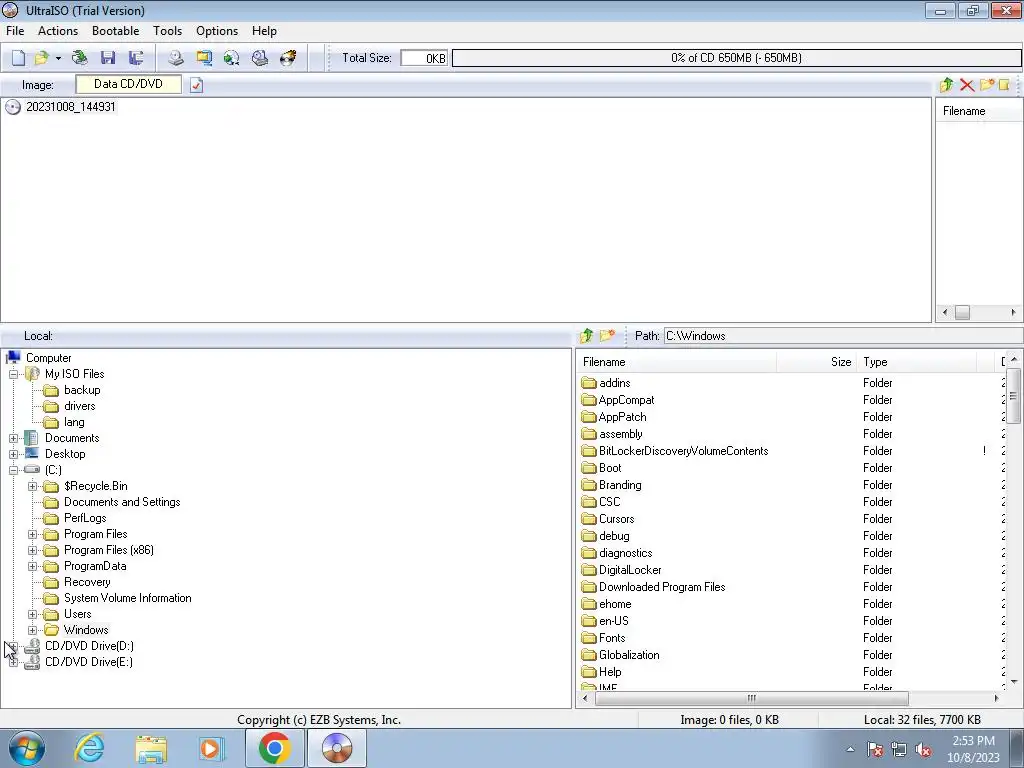The height and width of the screenshot is (768, 1024).
Task: Collapse the (C:) drive tree node
Action: [x=13, y=470]
